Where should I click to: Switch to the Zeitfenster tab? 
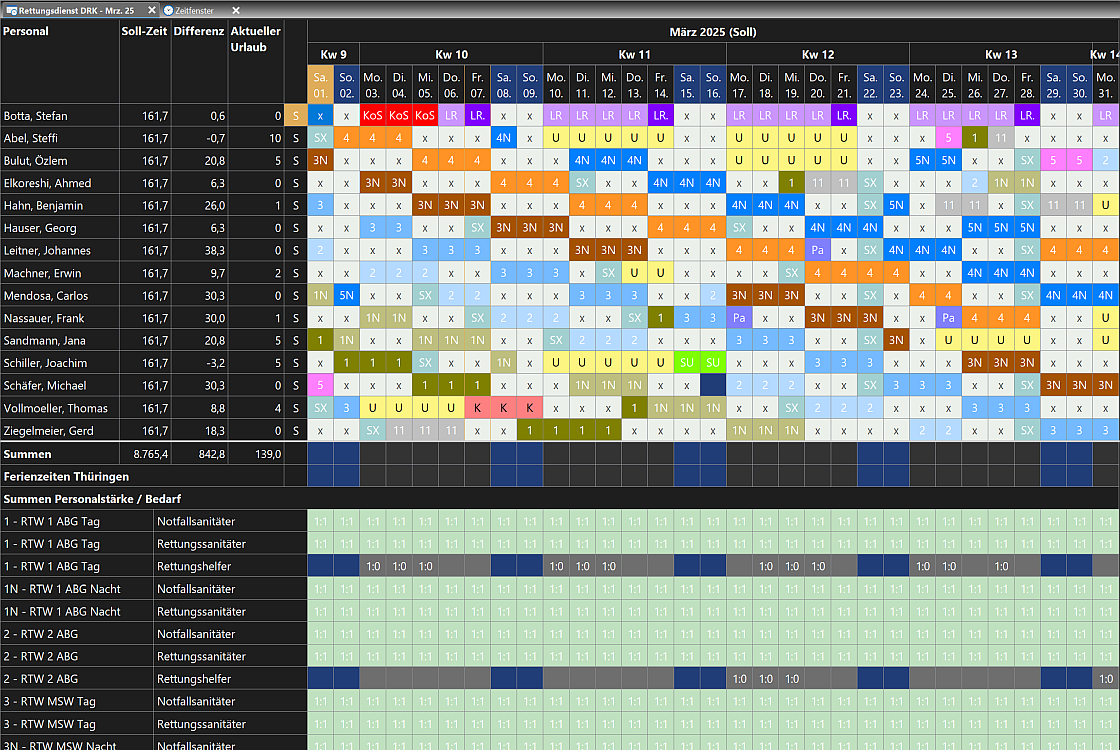(x=194, y=10)
